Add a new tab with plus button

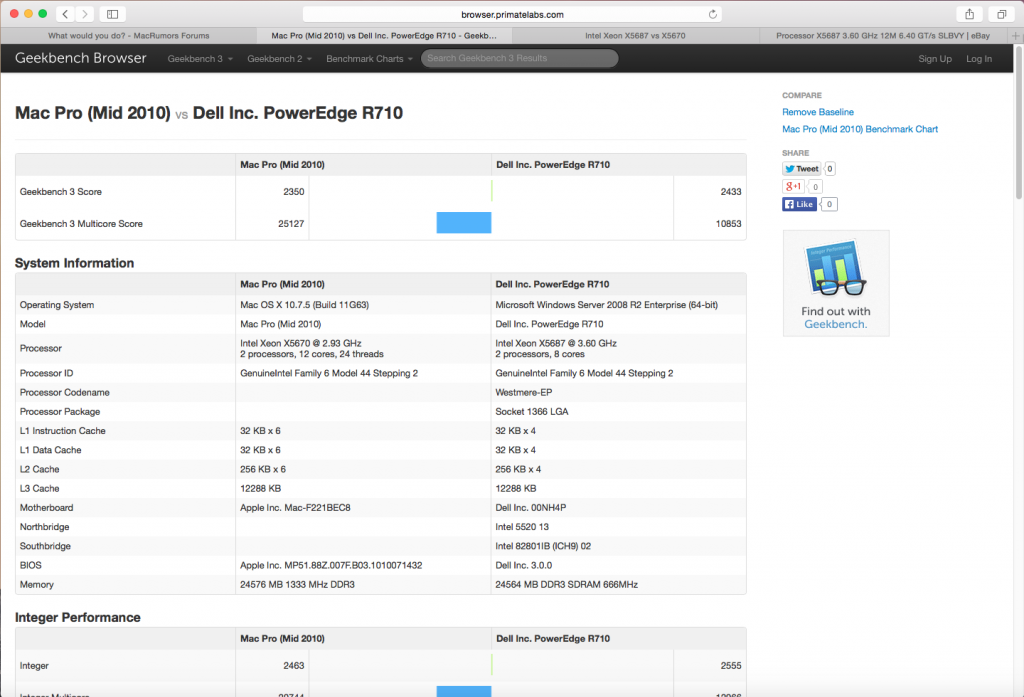1016,36
